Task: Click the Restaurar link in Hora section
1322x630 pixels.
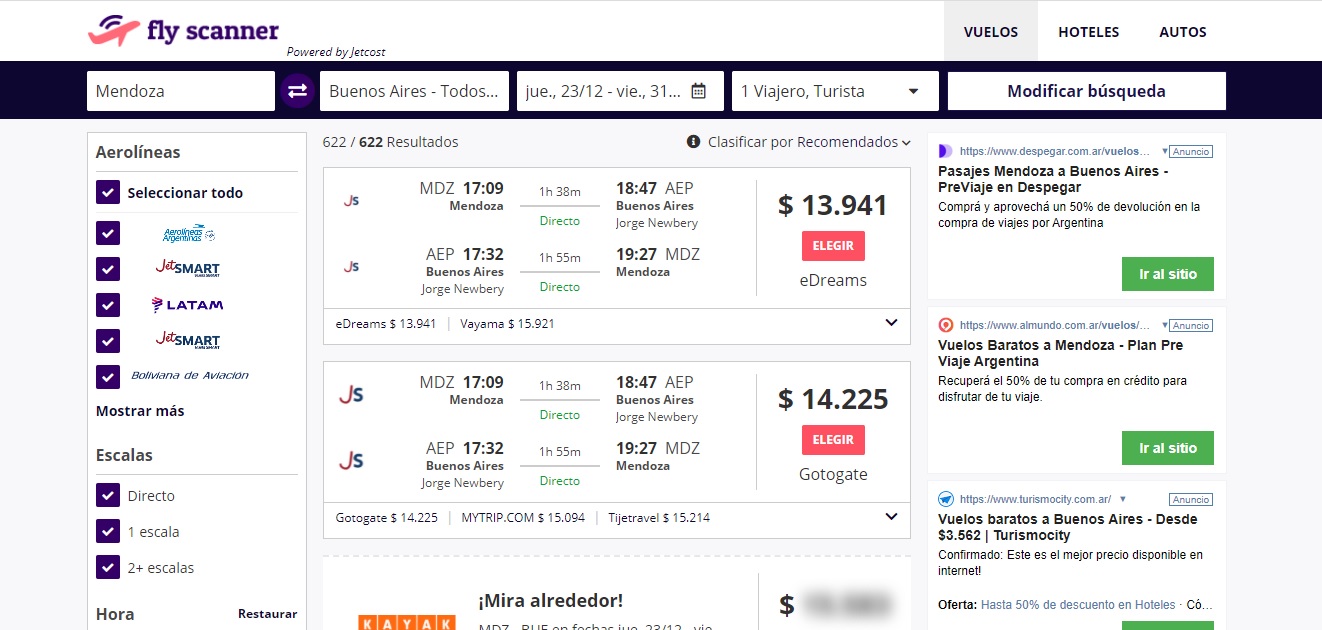Action: click(267, 614)
